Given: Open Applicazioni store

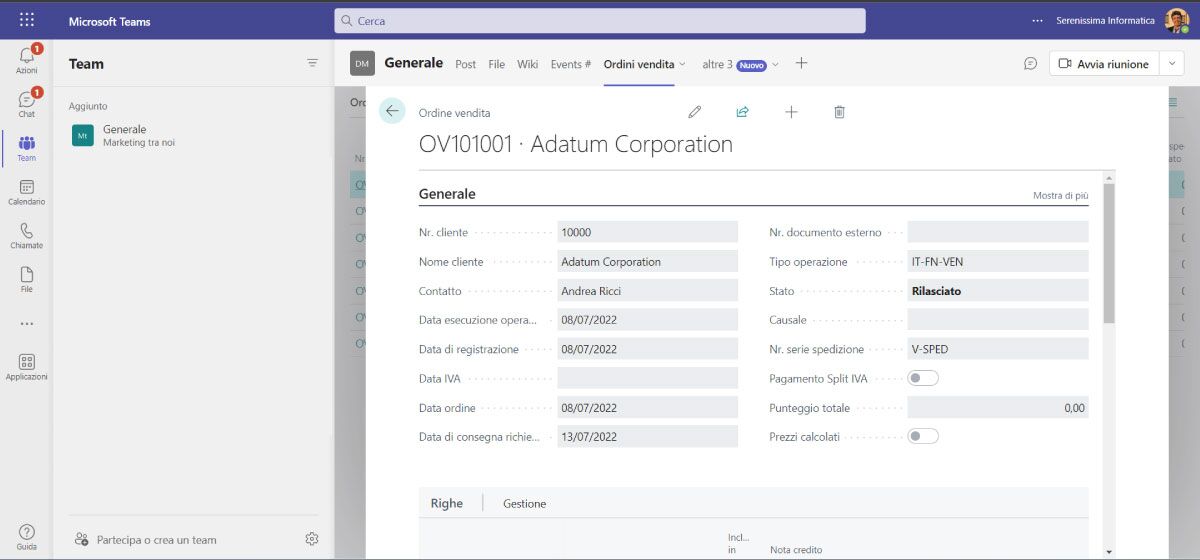Looking at the screenshot, I should pyautogui.click(x=27, y=367).
